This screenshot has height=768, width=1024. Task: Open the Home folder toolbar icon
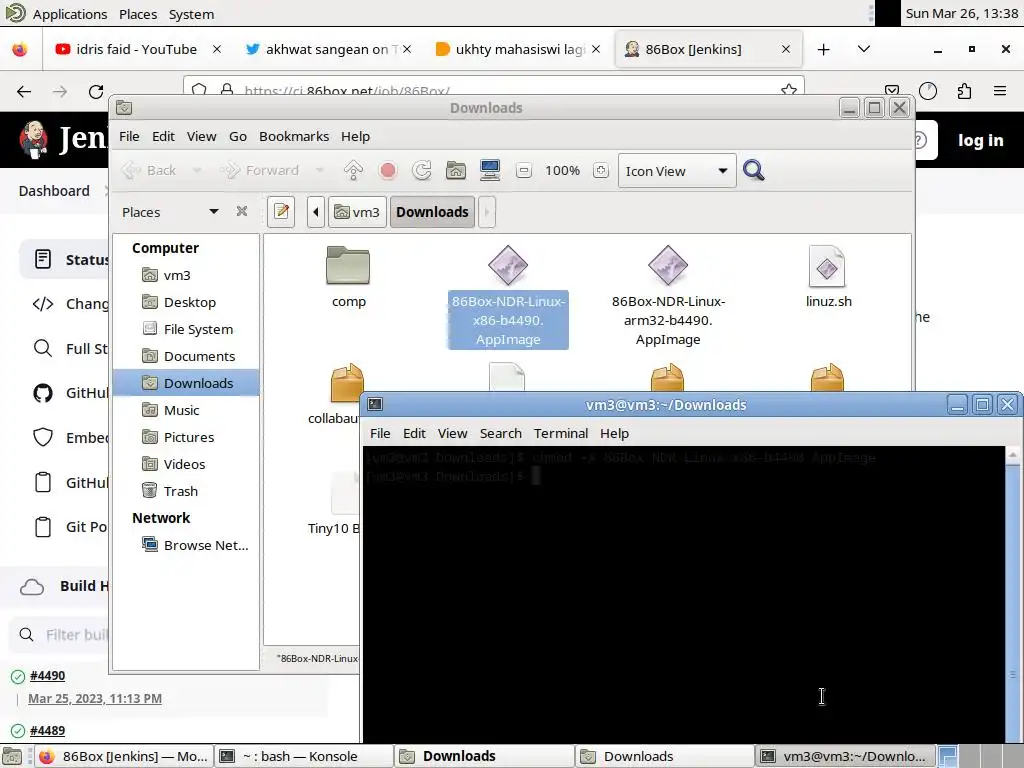[456, 170]
